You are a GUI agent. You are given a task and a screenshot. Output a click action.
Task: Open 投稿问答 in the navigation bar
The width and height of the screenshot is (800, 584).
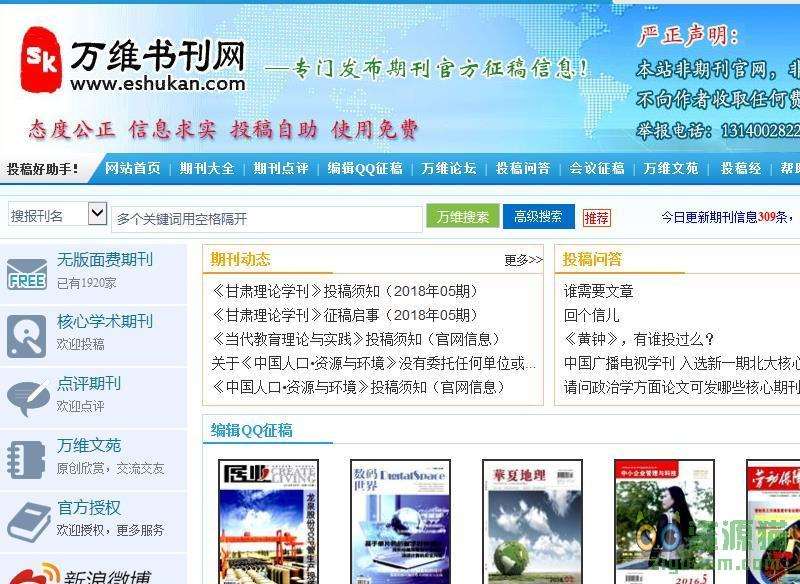523,168
